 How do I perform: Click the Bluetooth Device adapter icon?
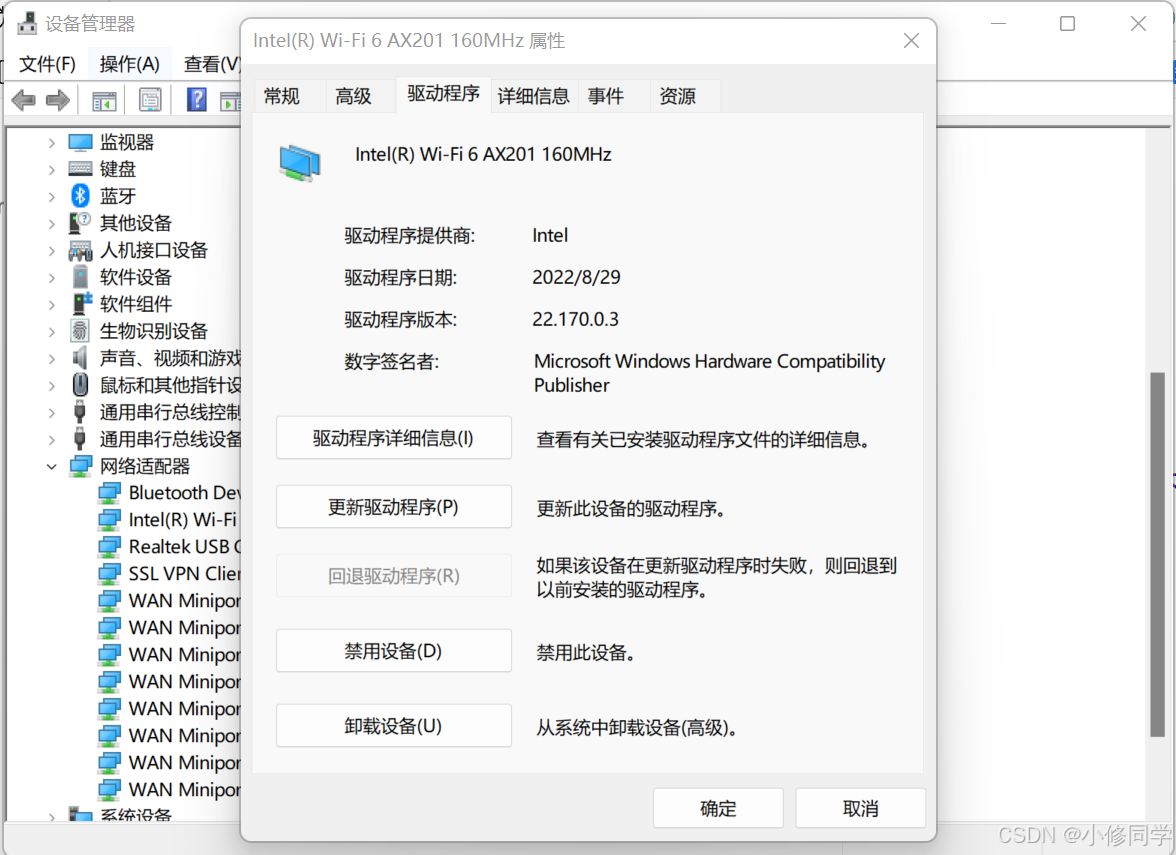[x=110, y=493]
